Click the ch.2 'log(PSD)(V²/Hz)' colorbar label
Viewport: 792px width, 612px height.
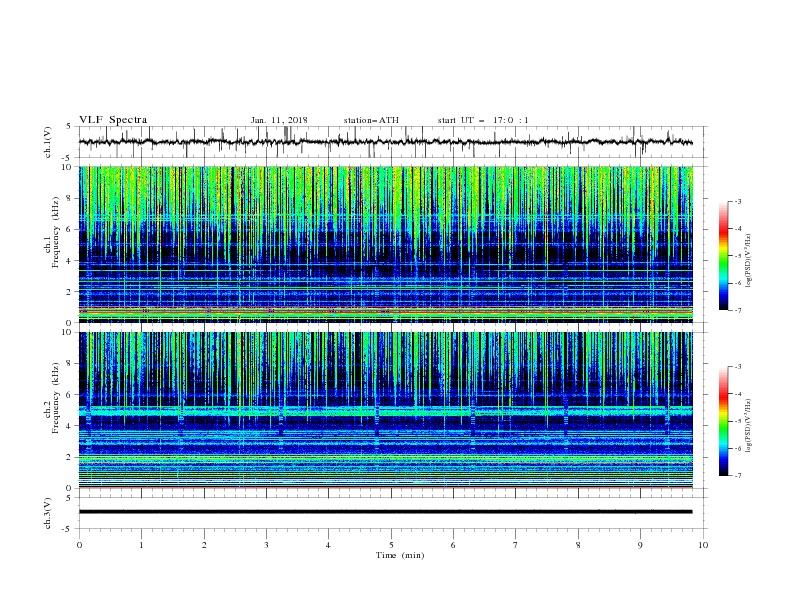coord(748,426)
